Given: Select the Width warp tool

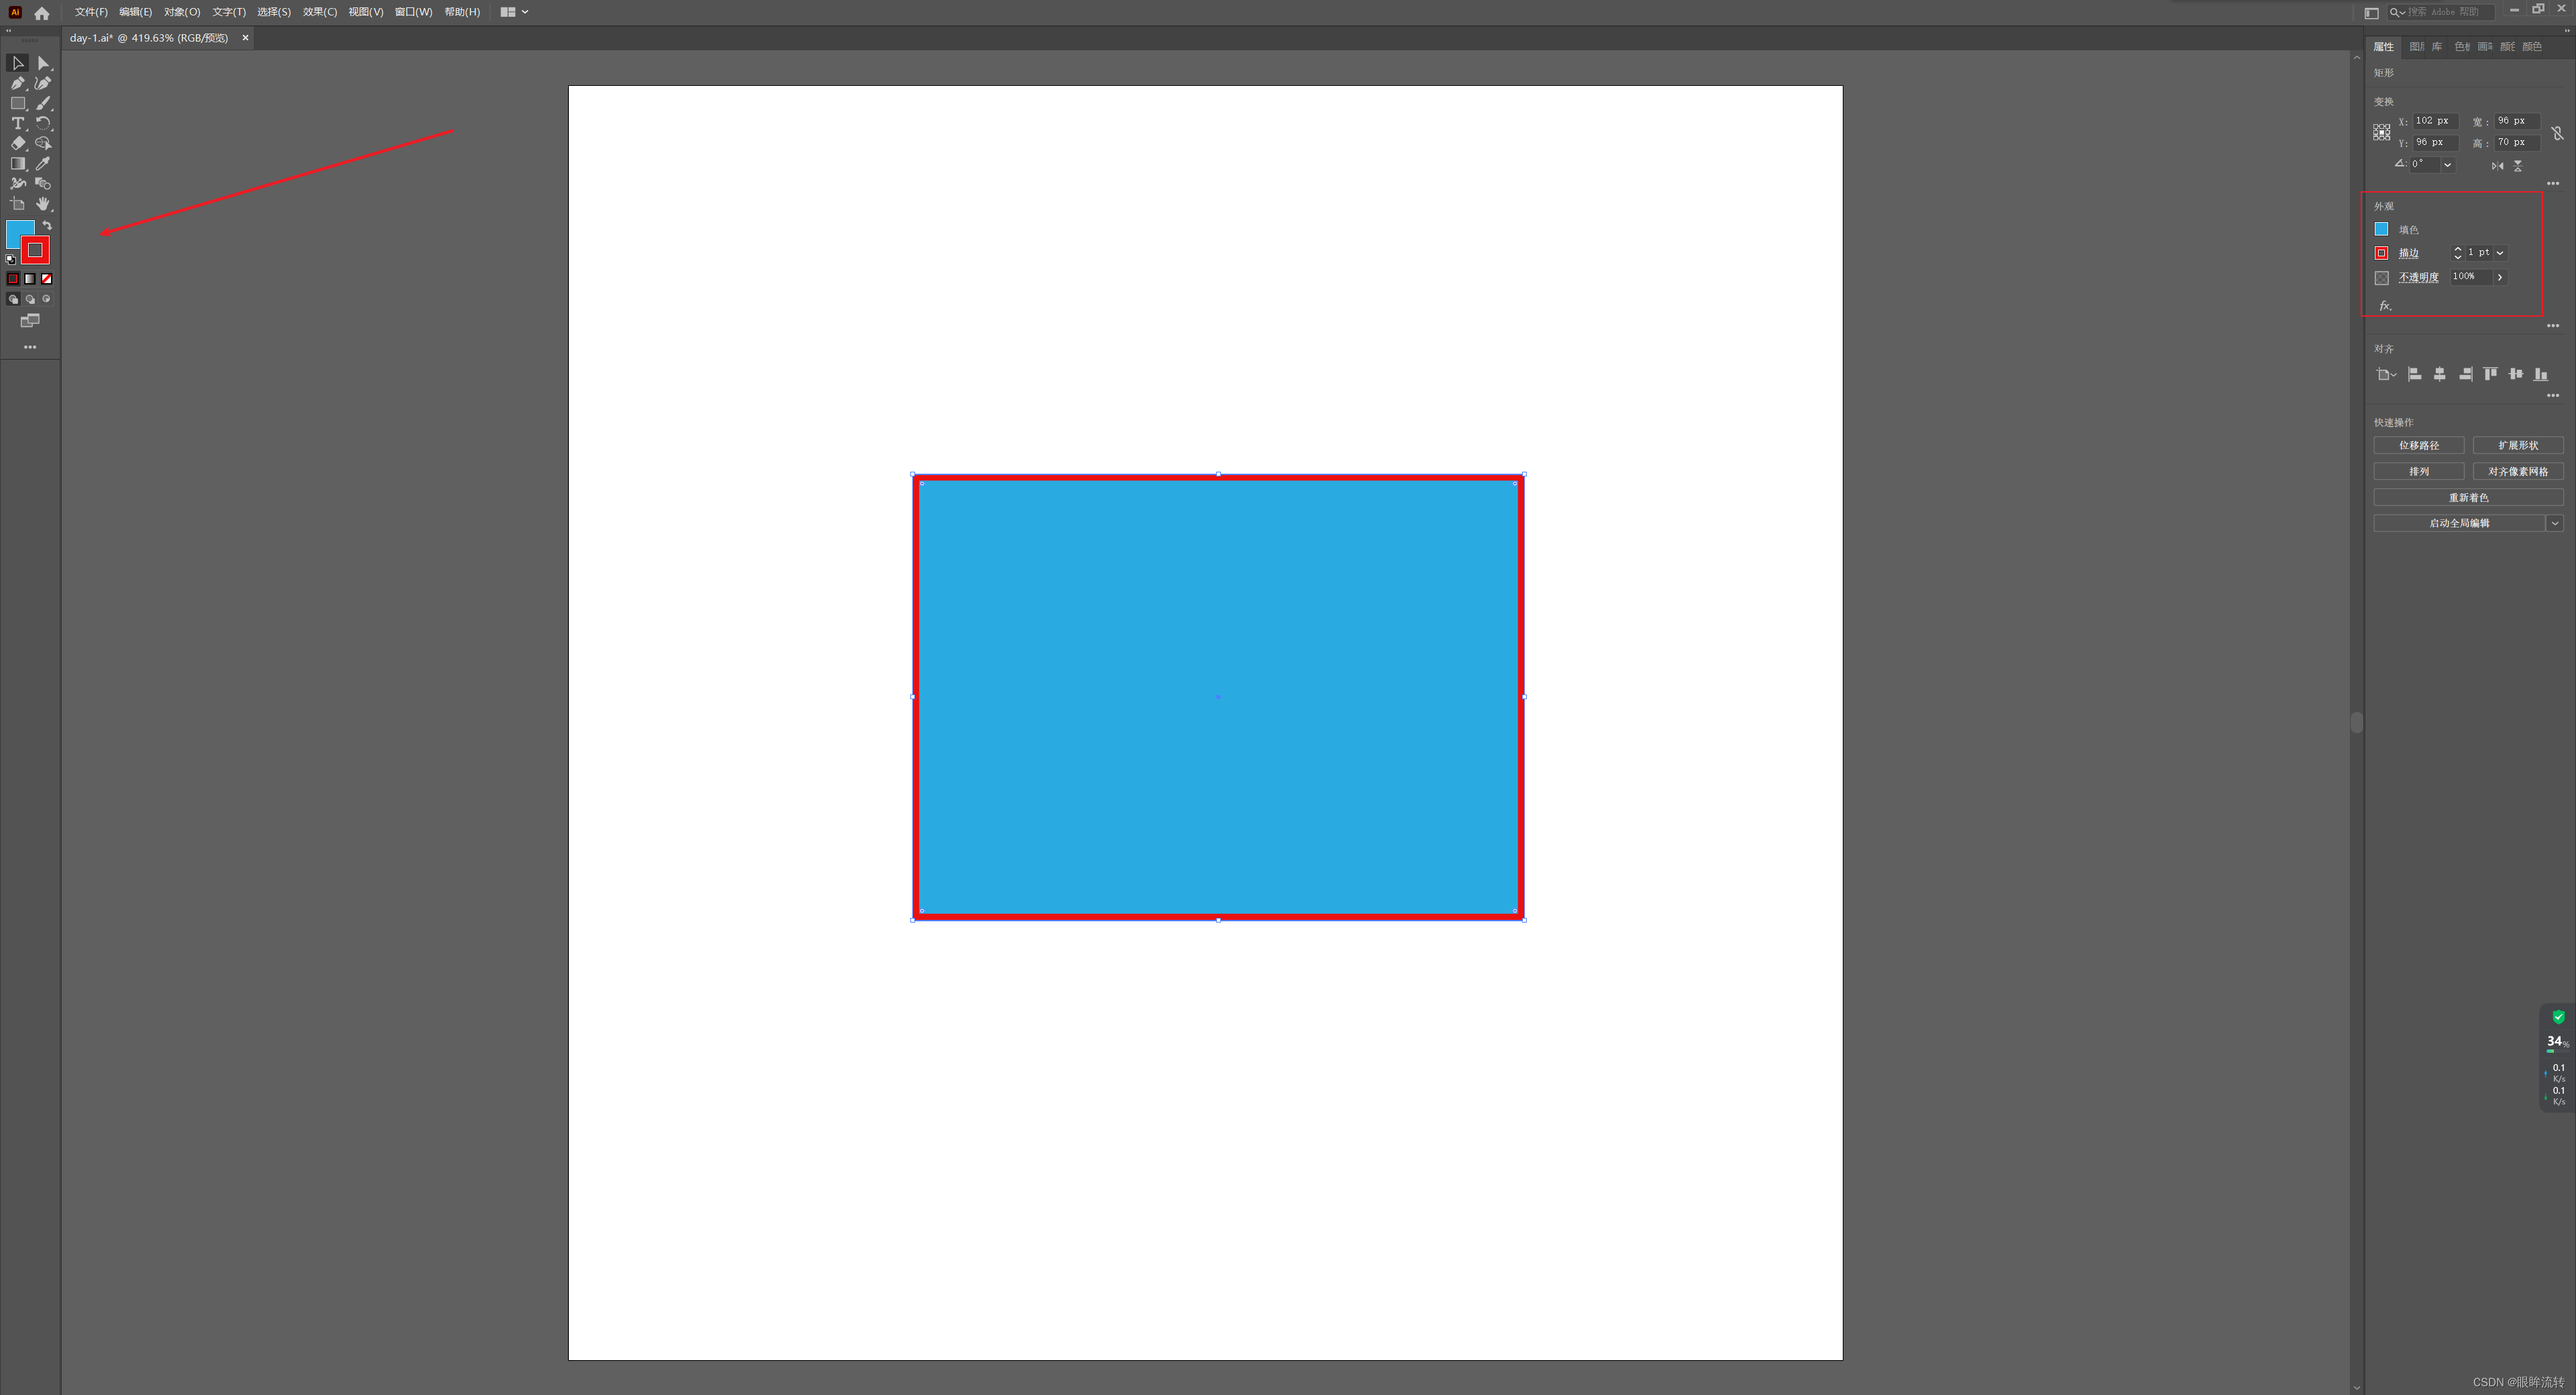Looking at the screenshot, I should 17,183.
